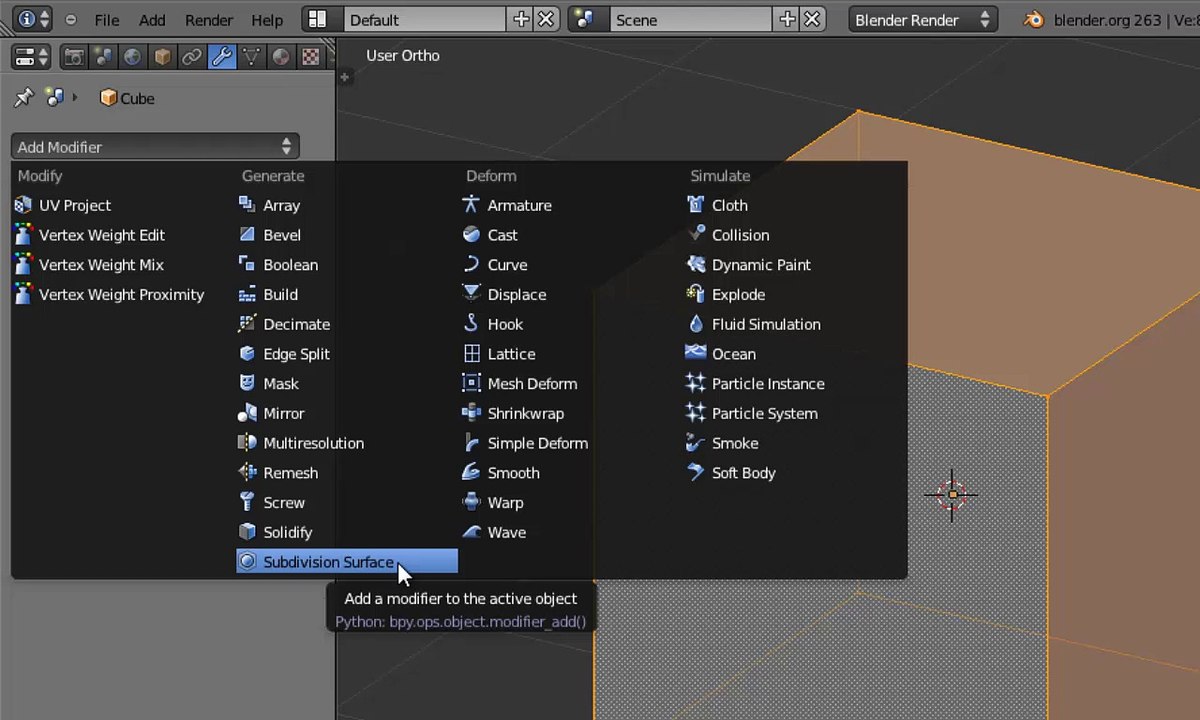1200x720 pixels.
Task: Add a Solidify modifier
Action: pyautogui.click(x=275, y=532)
